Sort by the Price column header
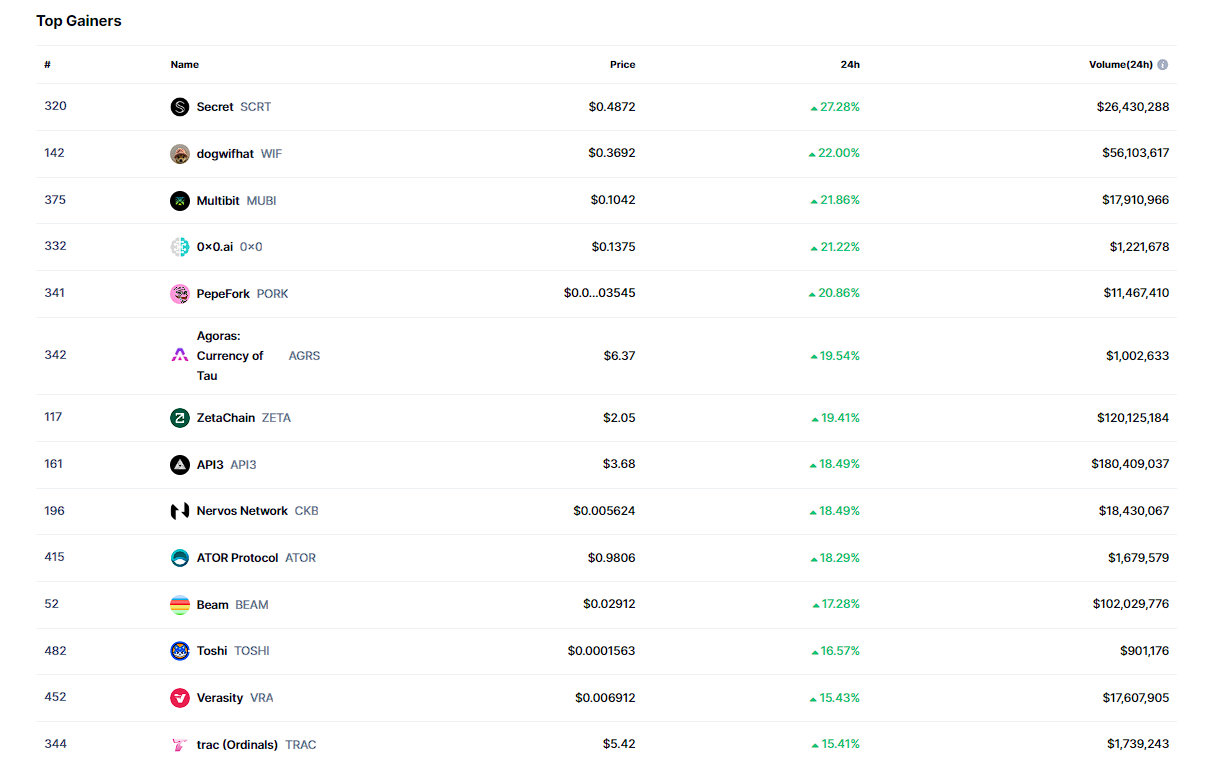1228x761 pixels. (x=623, y=65)
